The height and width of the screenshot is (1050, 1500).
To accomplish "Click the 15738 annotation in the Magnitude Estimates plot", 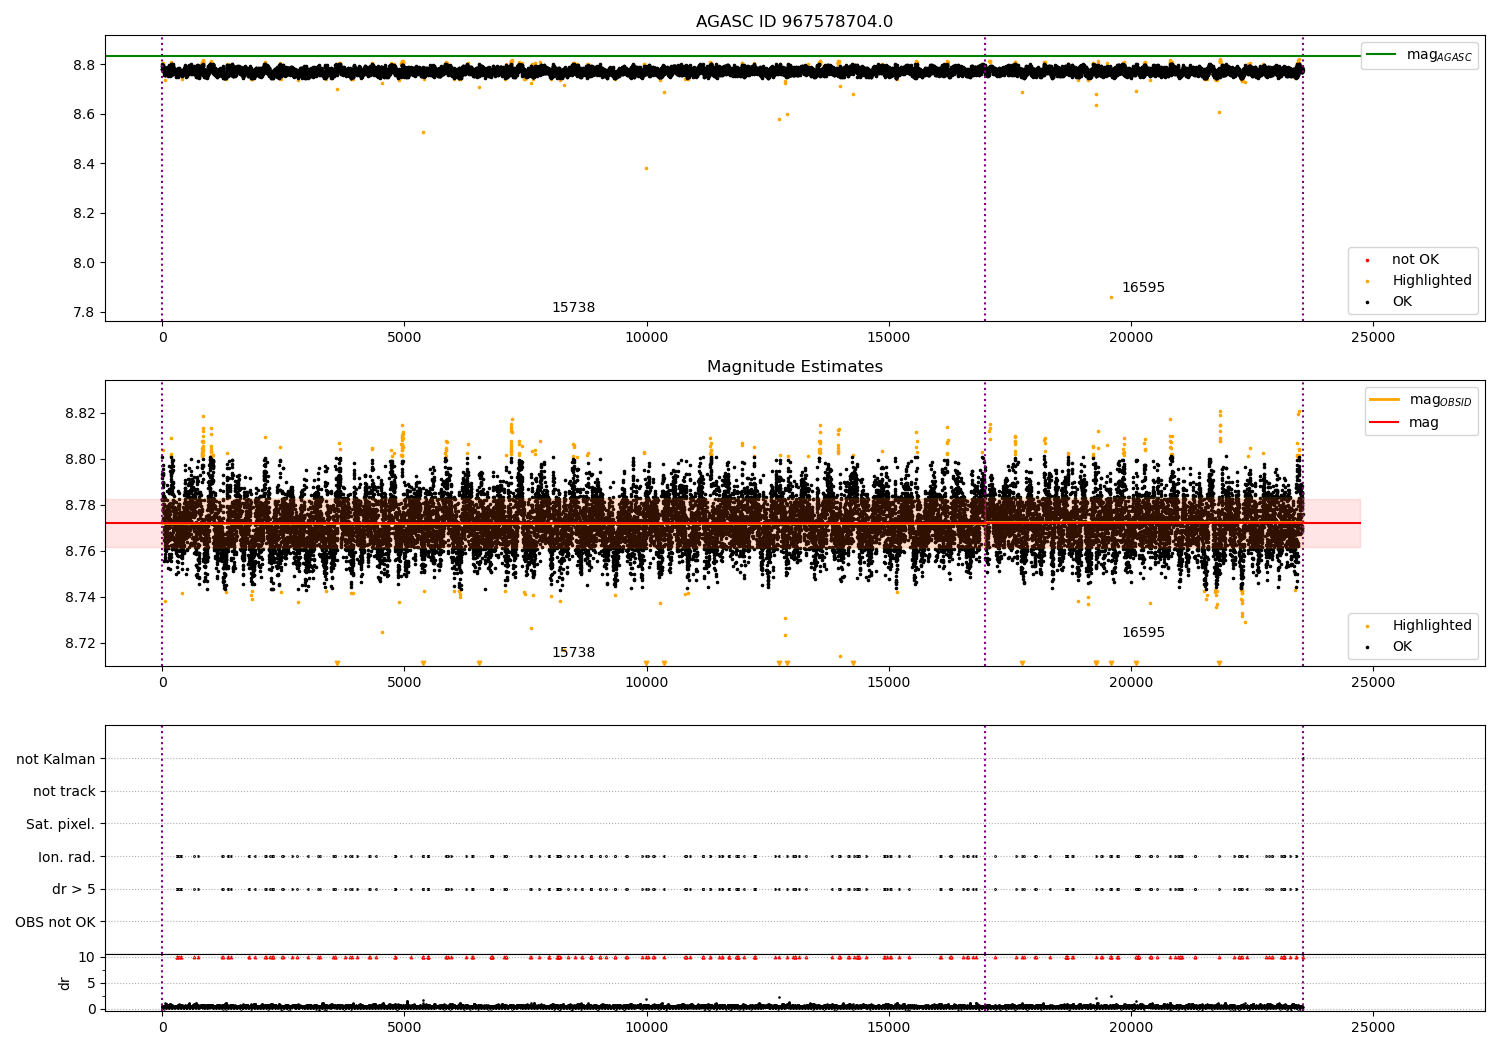I will (573, 653).
